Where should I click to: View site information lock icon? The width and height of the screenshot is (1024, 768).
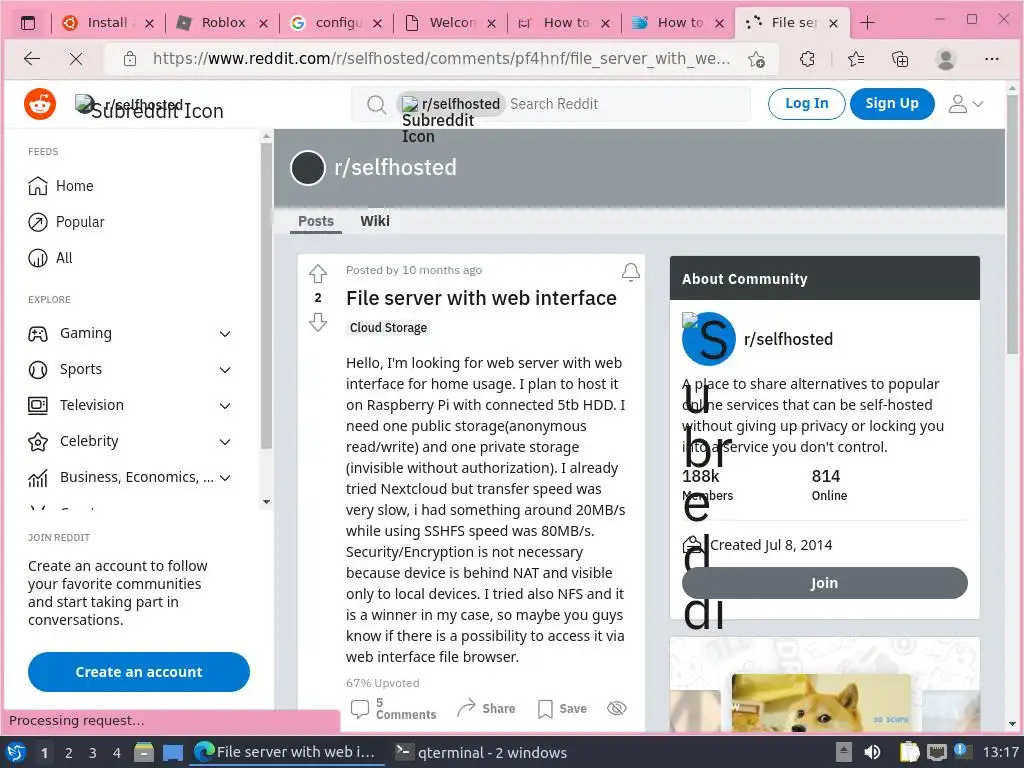(x=130, y=59)
